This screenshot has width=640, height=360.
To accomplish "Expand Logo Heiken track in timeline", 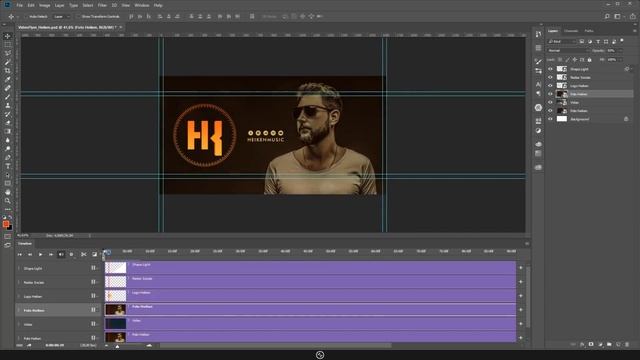I will click(x=19, y=296).
